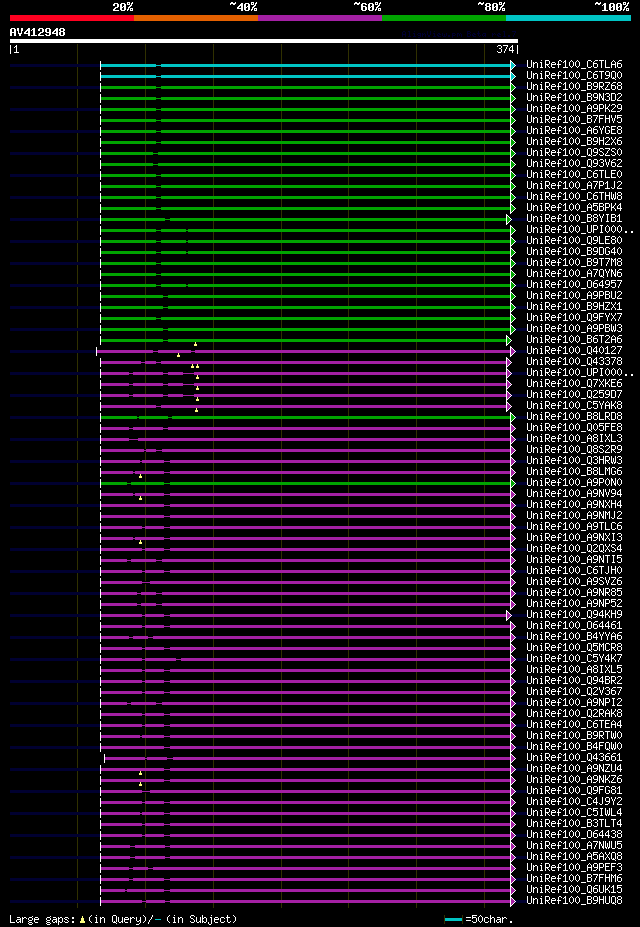Screen dimensions: 640x927
Task: Select the UniRef100_Q2QXS4 label
Action: pyautogui.click(x=574, y=548)
